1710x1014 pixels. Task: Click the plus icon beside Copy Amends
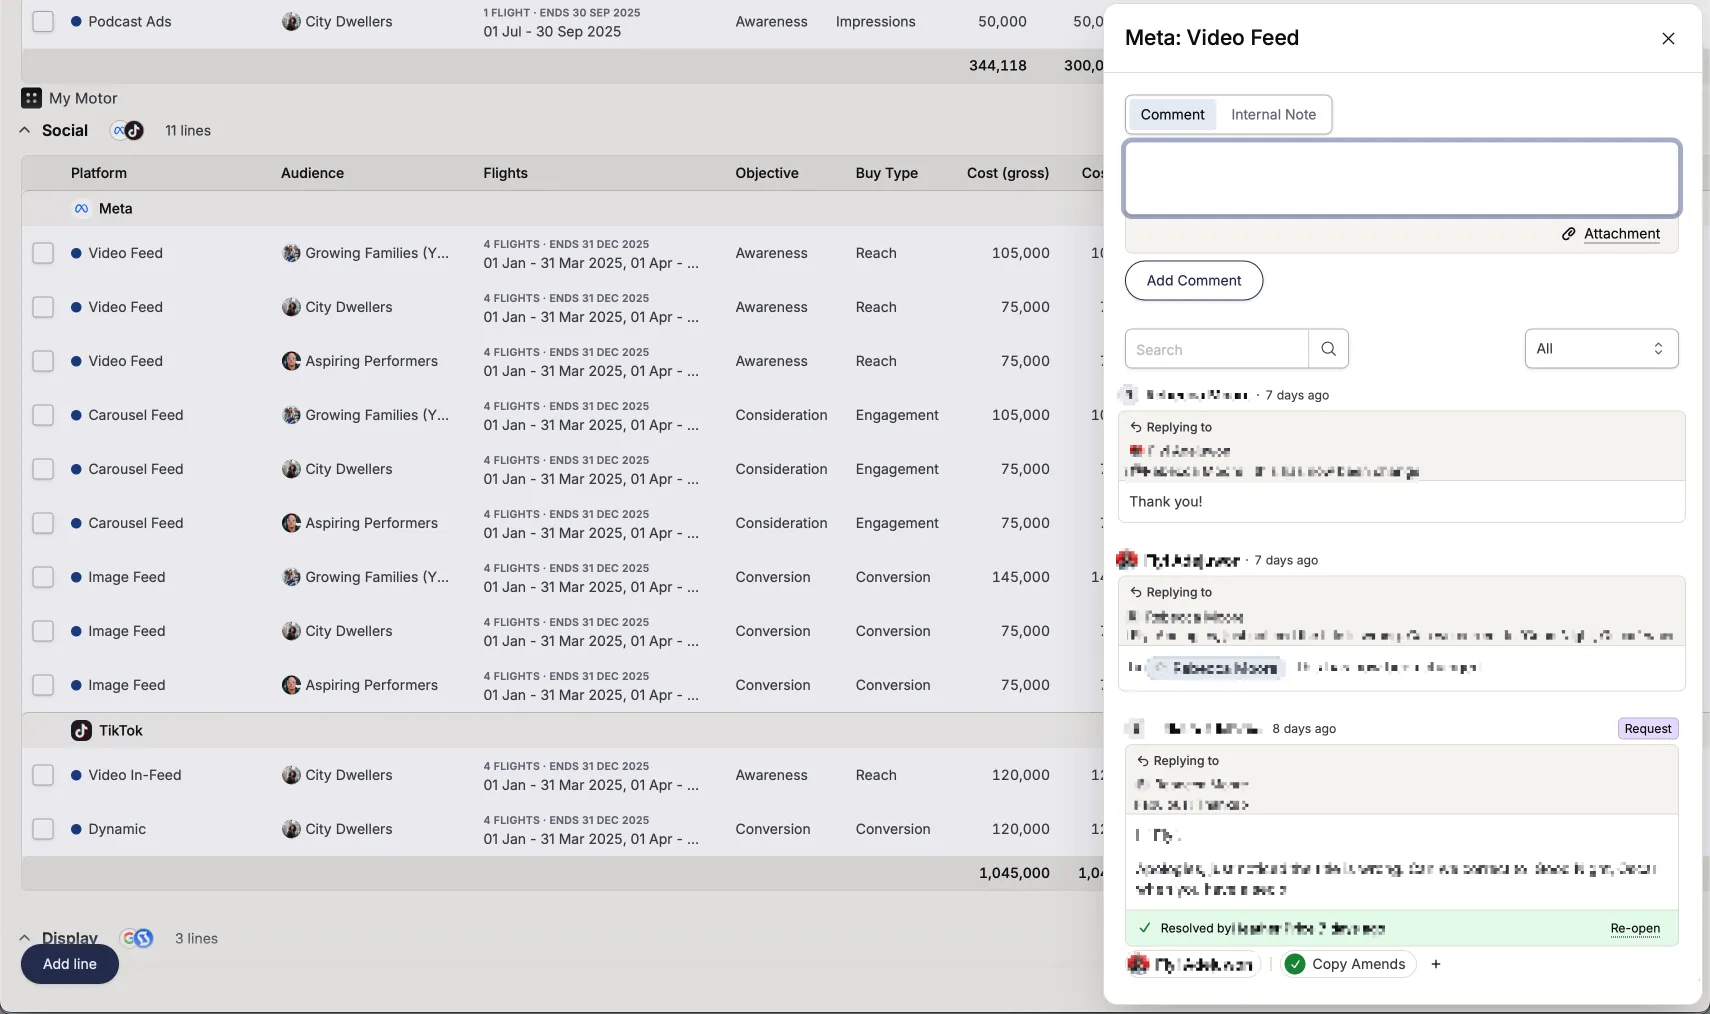coord(1436,964)
